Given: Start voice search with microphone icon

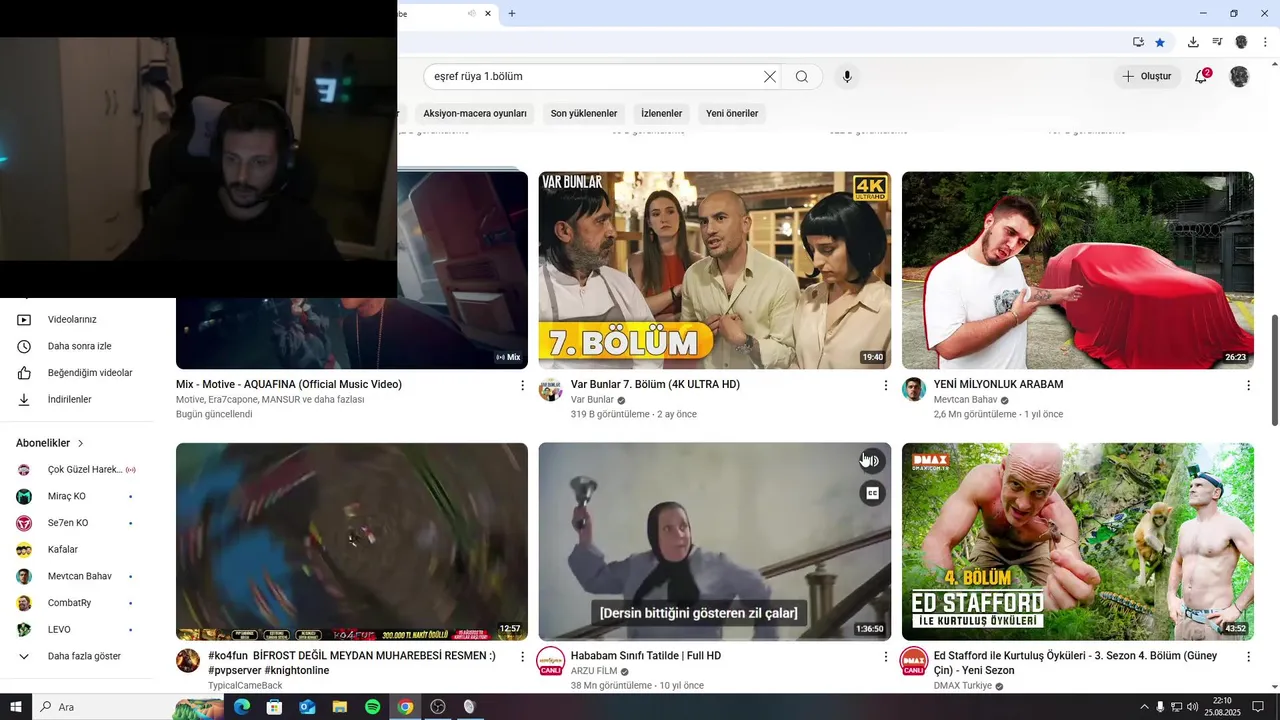Looking at the screenshot, I should [847, 77].
